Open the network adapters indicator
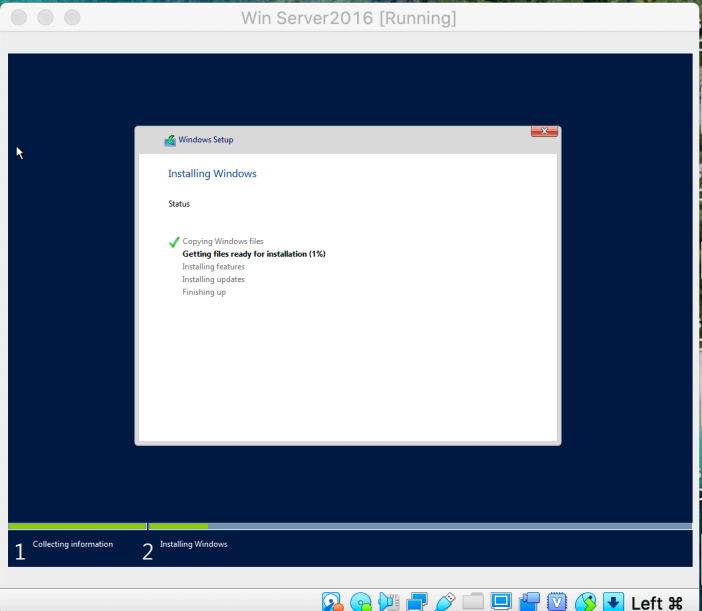The width and height of the screenshot is (702, 611). [x=417, y=602]
